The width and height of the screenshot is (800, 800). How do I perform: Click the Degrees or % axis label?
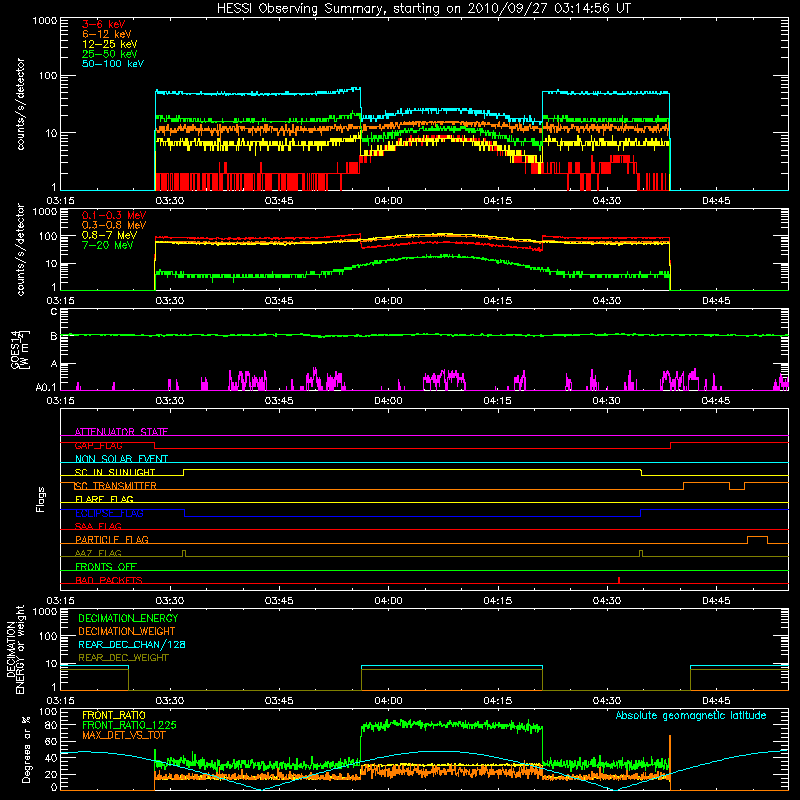pos(26,750)
